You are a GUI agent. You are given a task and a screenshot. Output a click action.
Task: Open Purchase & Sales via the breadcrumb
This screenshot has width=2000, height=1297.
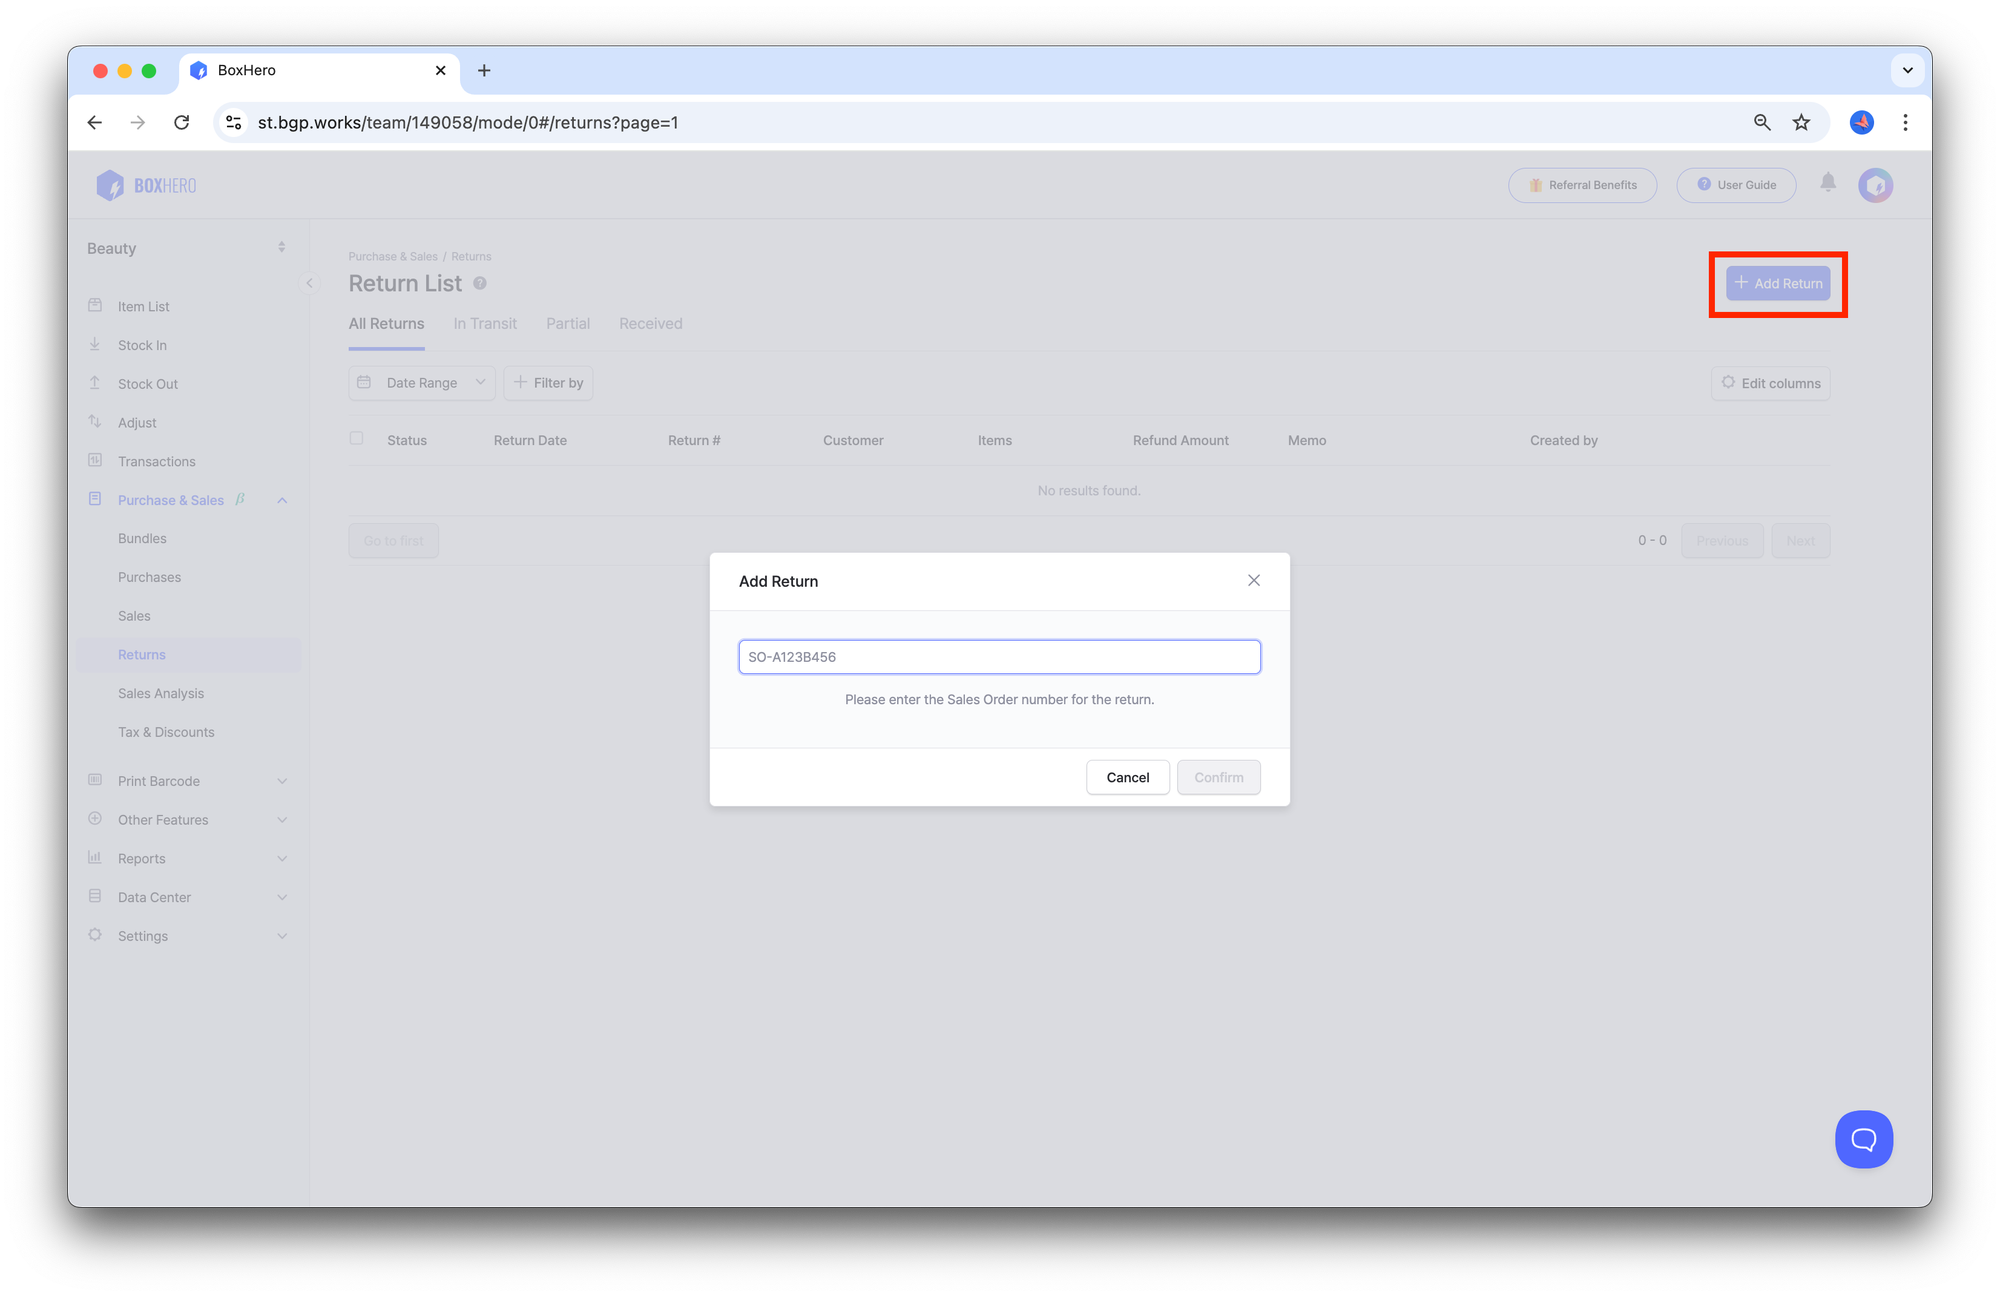point(392,256)
